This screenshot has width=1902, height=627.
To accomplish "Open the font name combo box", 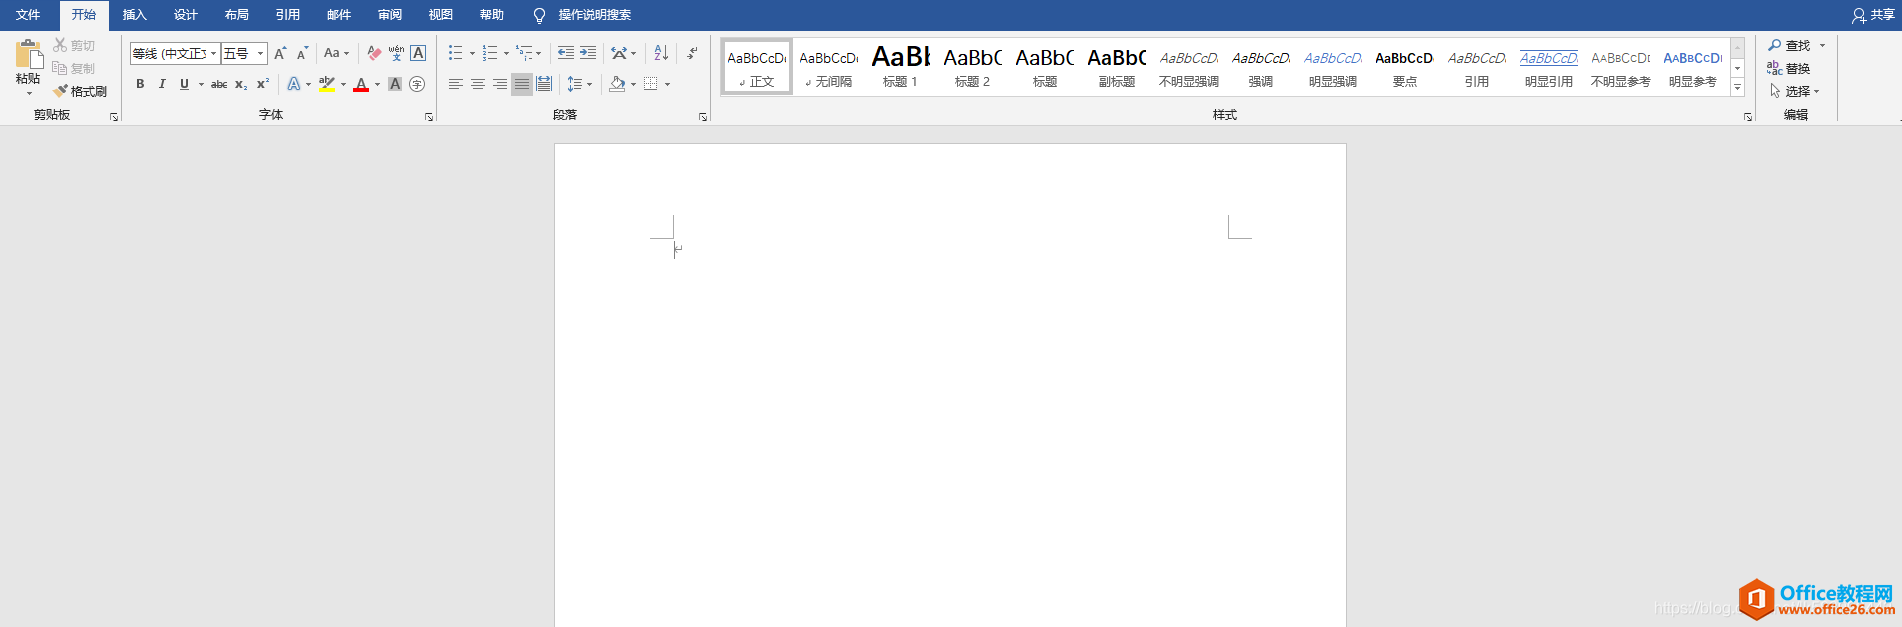I will point(175,53).
